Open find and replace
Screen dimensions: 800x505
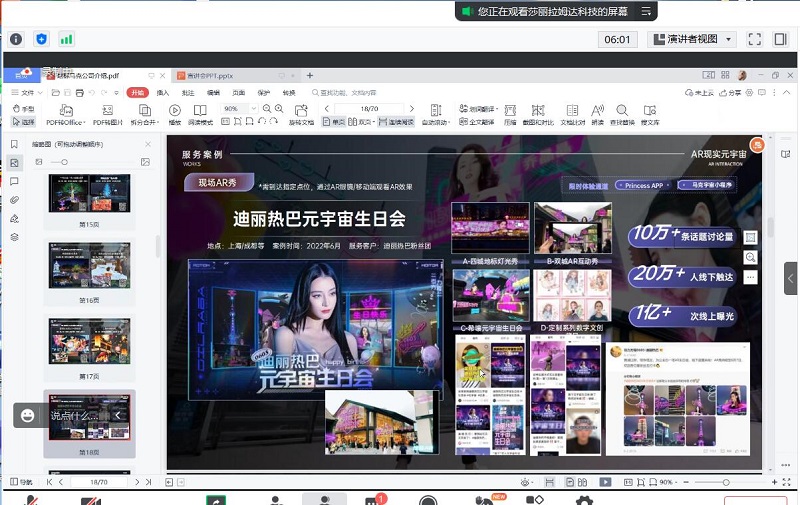622,115
